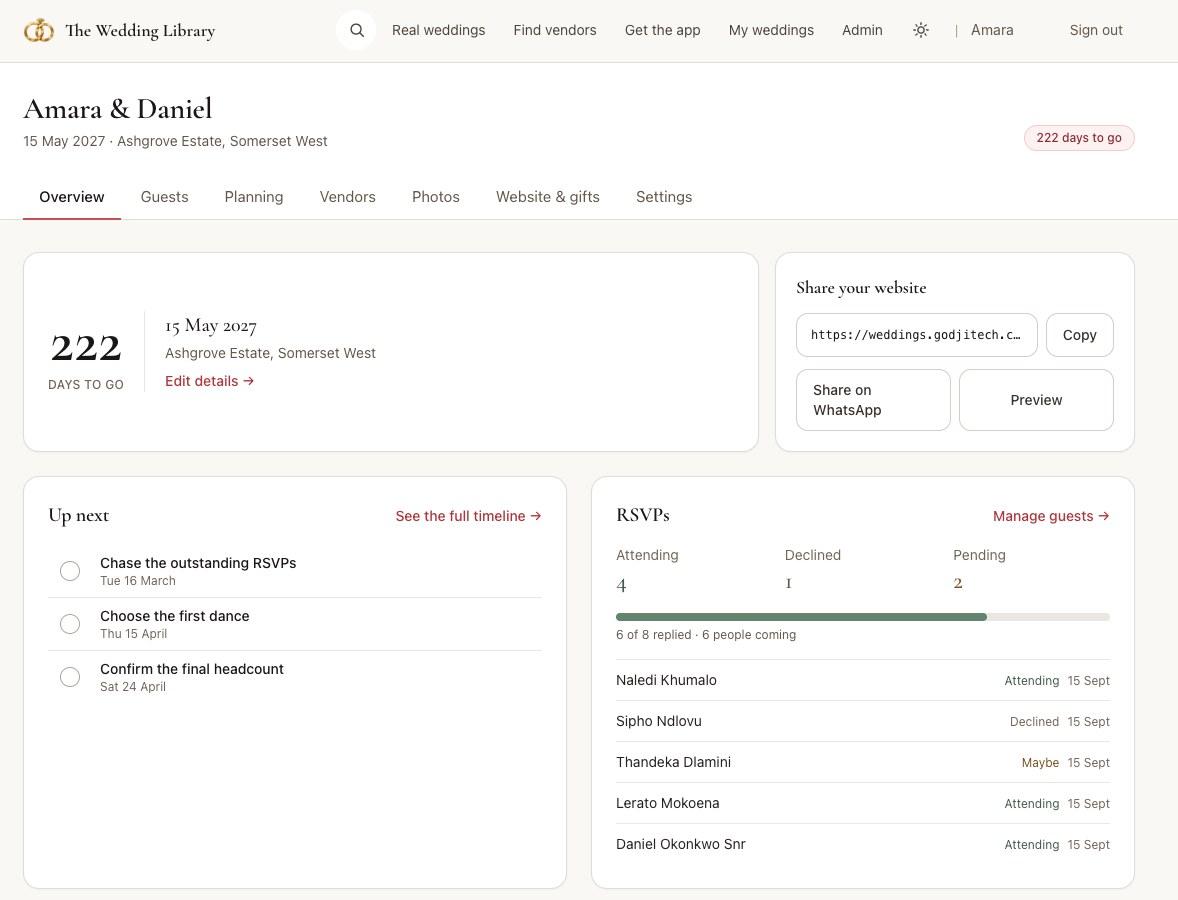The height and width of the screenshot is (900, 1178).
Task: Go to the Vendors tab
Action: pos(347,197)
